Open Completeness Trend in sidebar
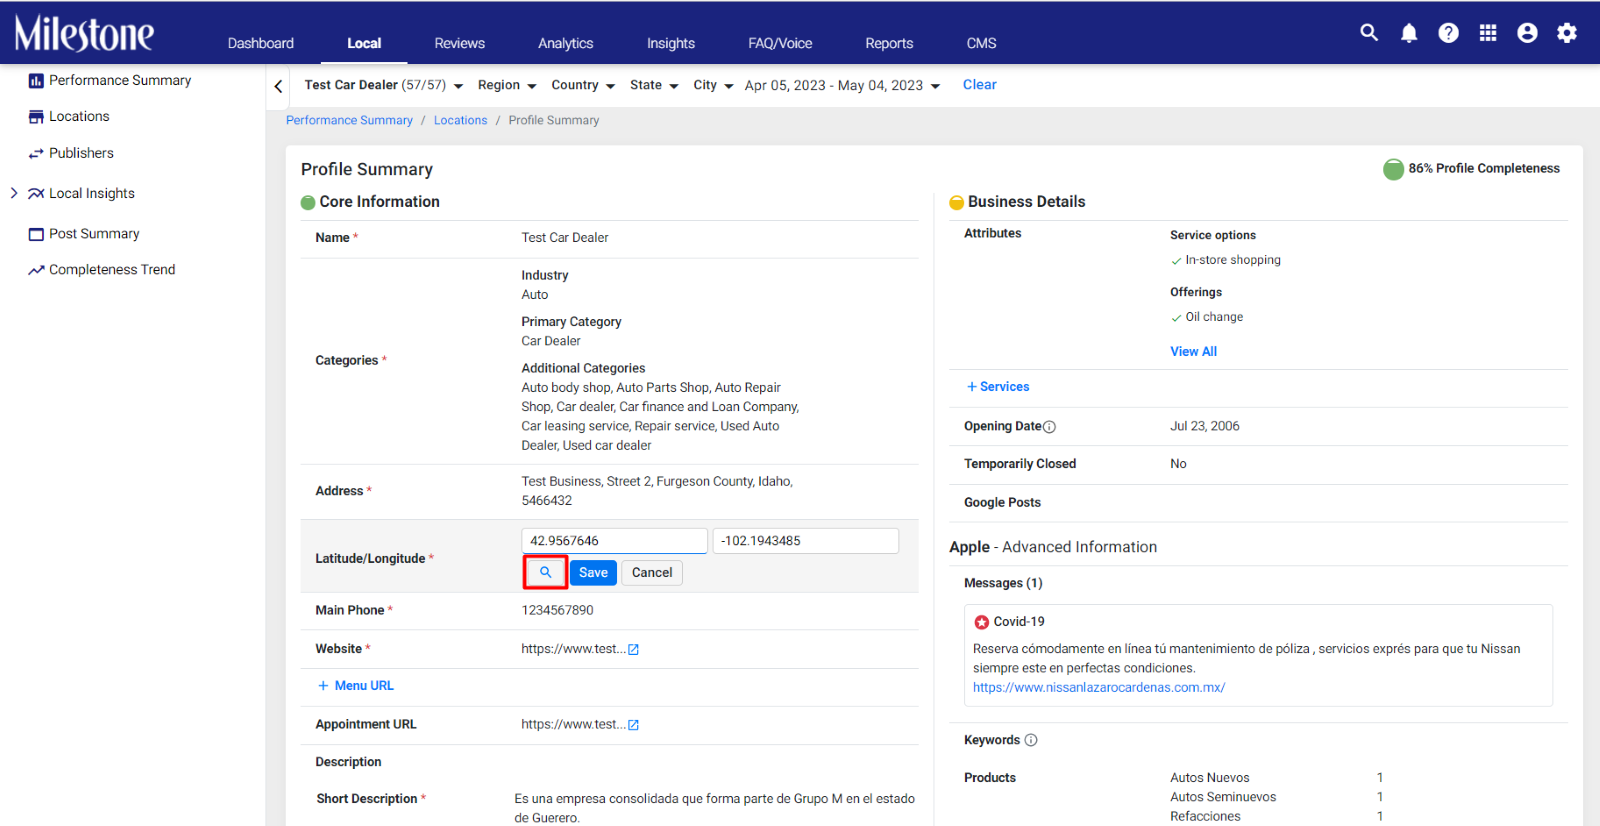Image resolution: width=1600 pixels, height=826 pixels. (112, 270)
